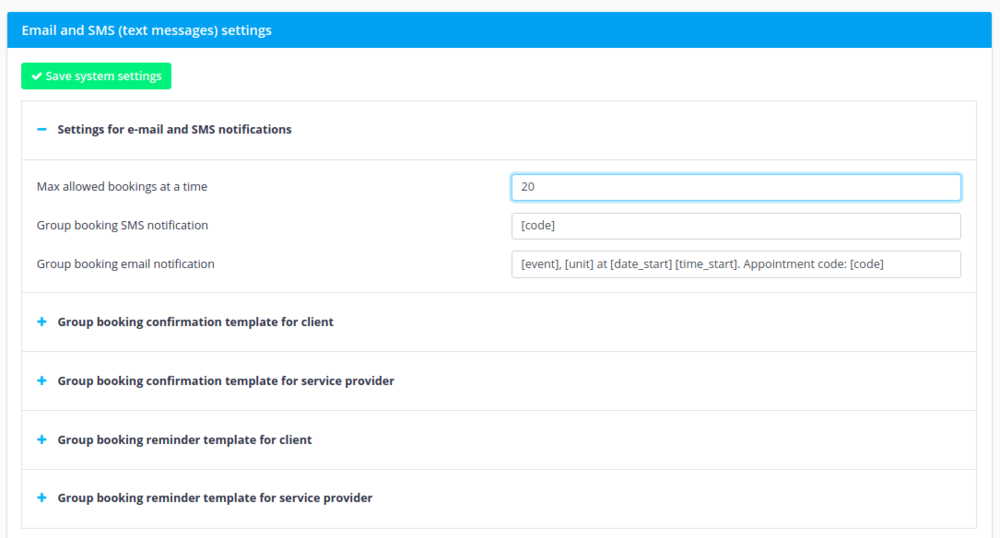Focus the Max allowed bookings field
Image resolution: width=1000 pixels, height=538 pixels.
[x=735, y=187]
